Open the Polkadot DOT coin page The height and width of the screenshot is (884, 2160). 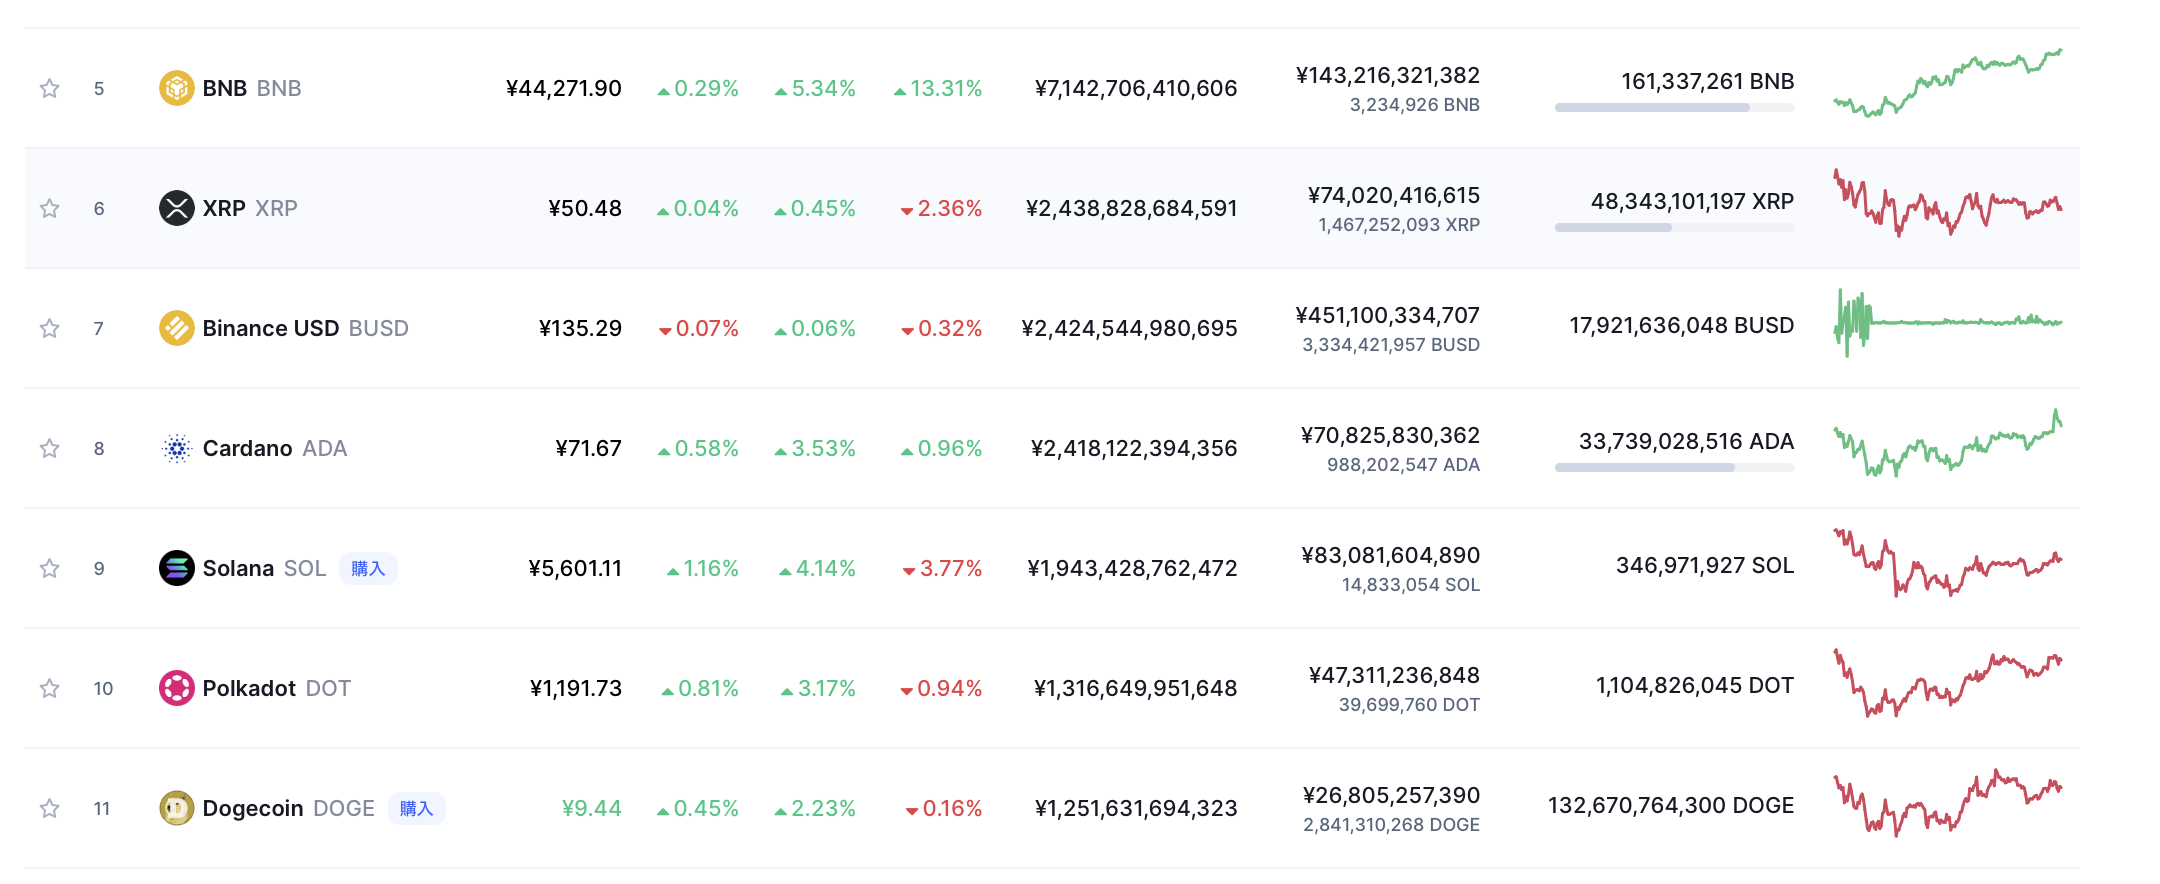(x=250, y=688)
